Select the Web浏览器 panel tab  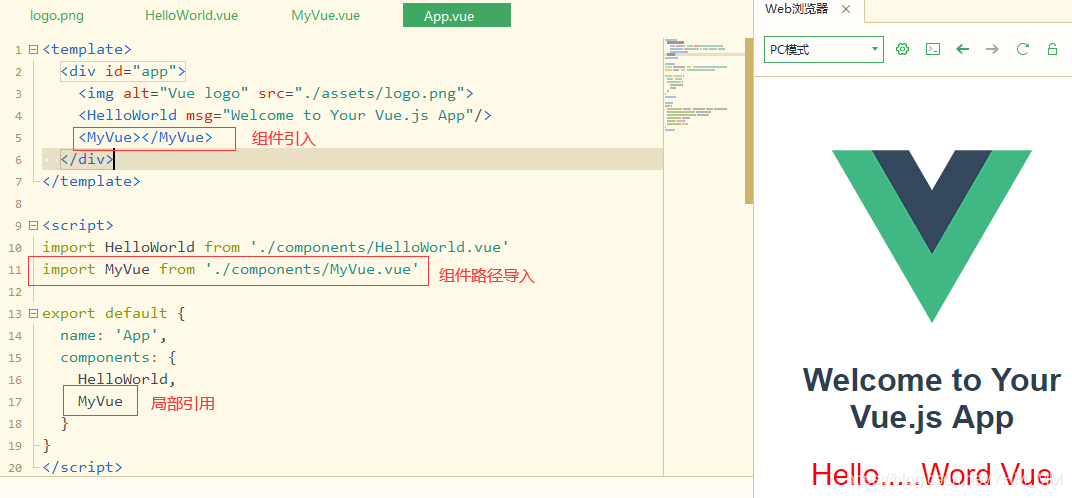796,10
